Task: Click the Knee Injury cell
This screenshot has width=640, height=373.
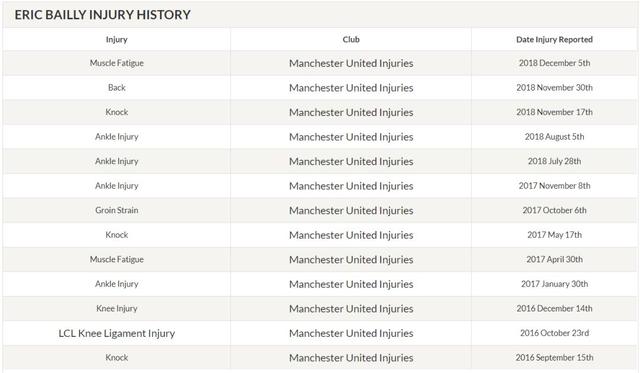Action: click(x=117, y=309)
